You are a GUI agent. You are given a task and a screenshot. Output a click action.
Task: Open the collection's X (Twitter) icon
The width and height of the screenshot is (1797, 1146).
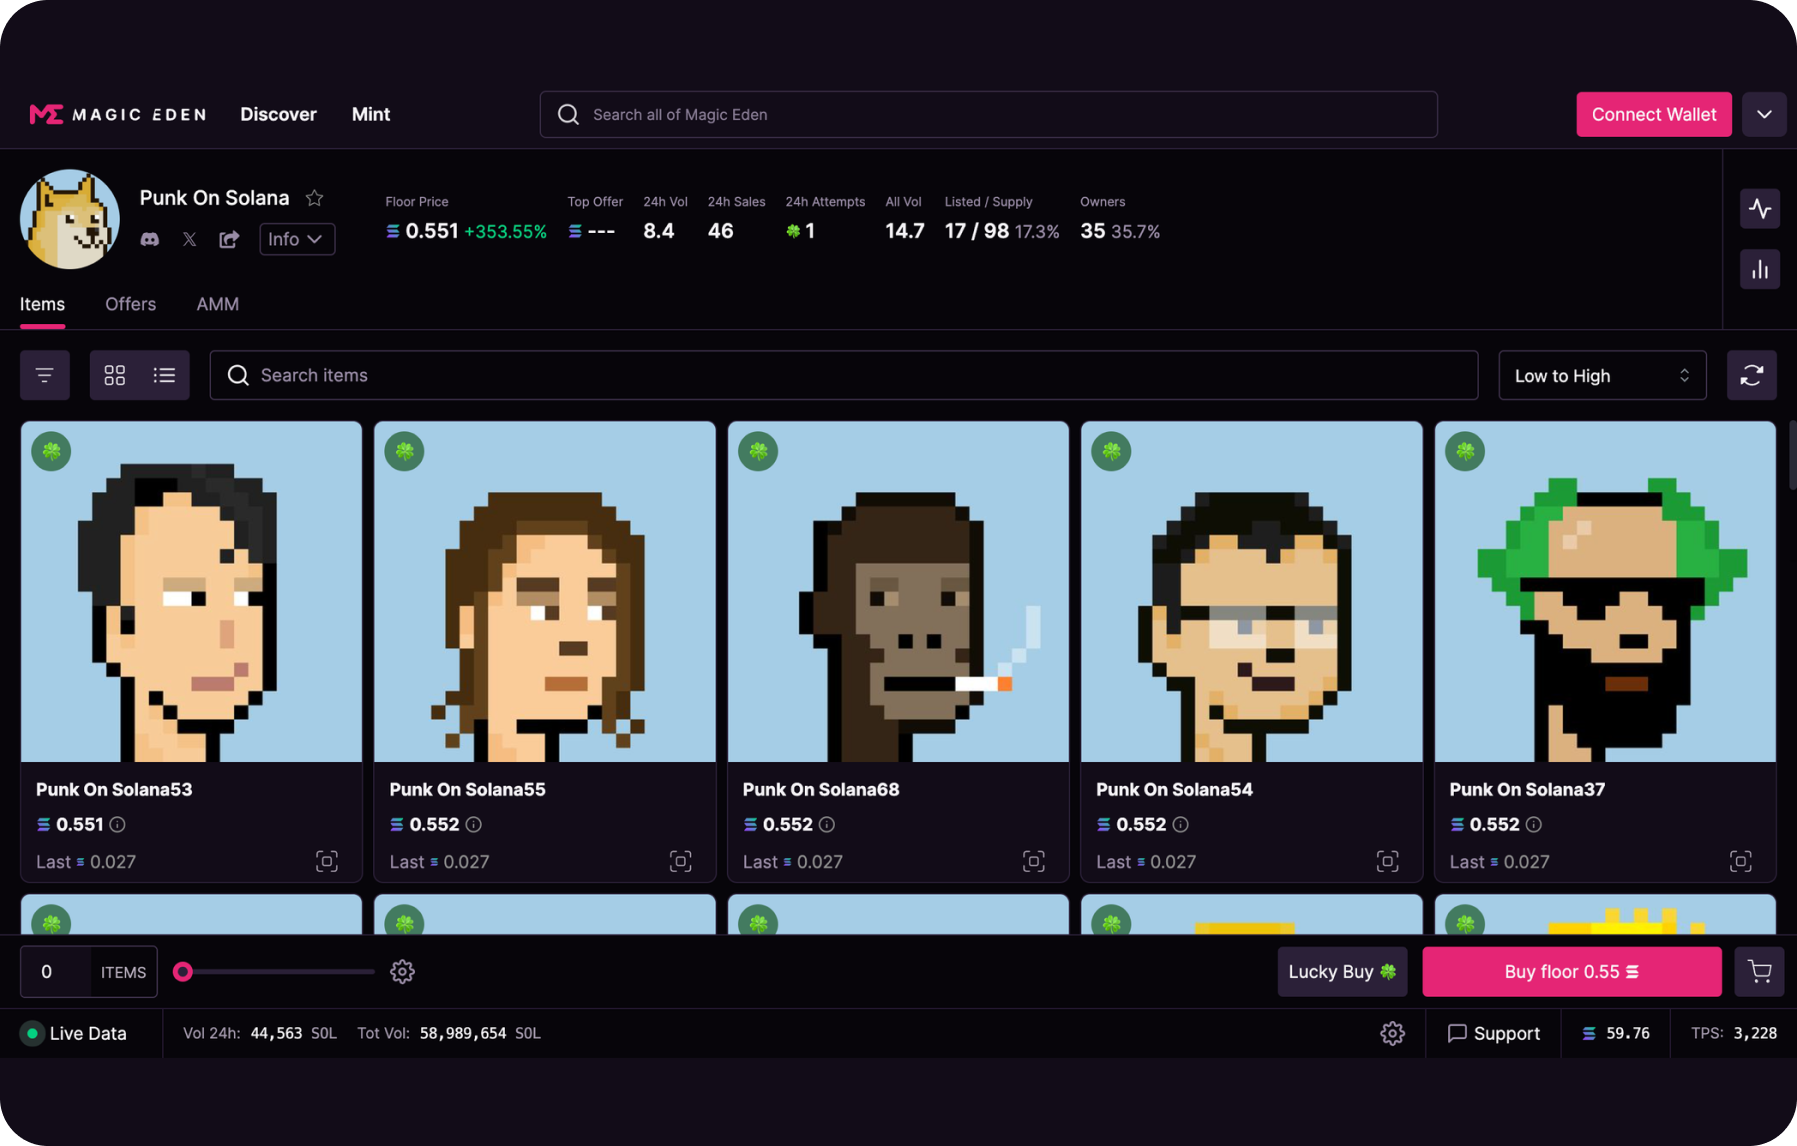pos(189,239)
